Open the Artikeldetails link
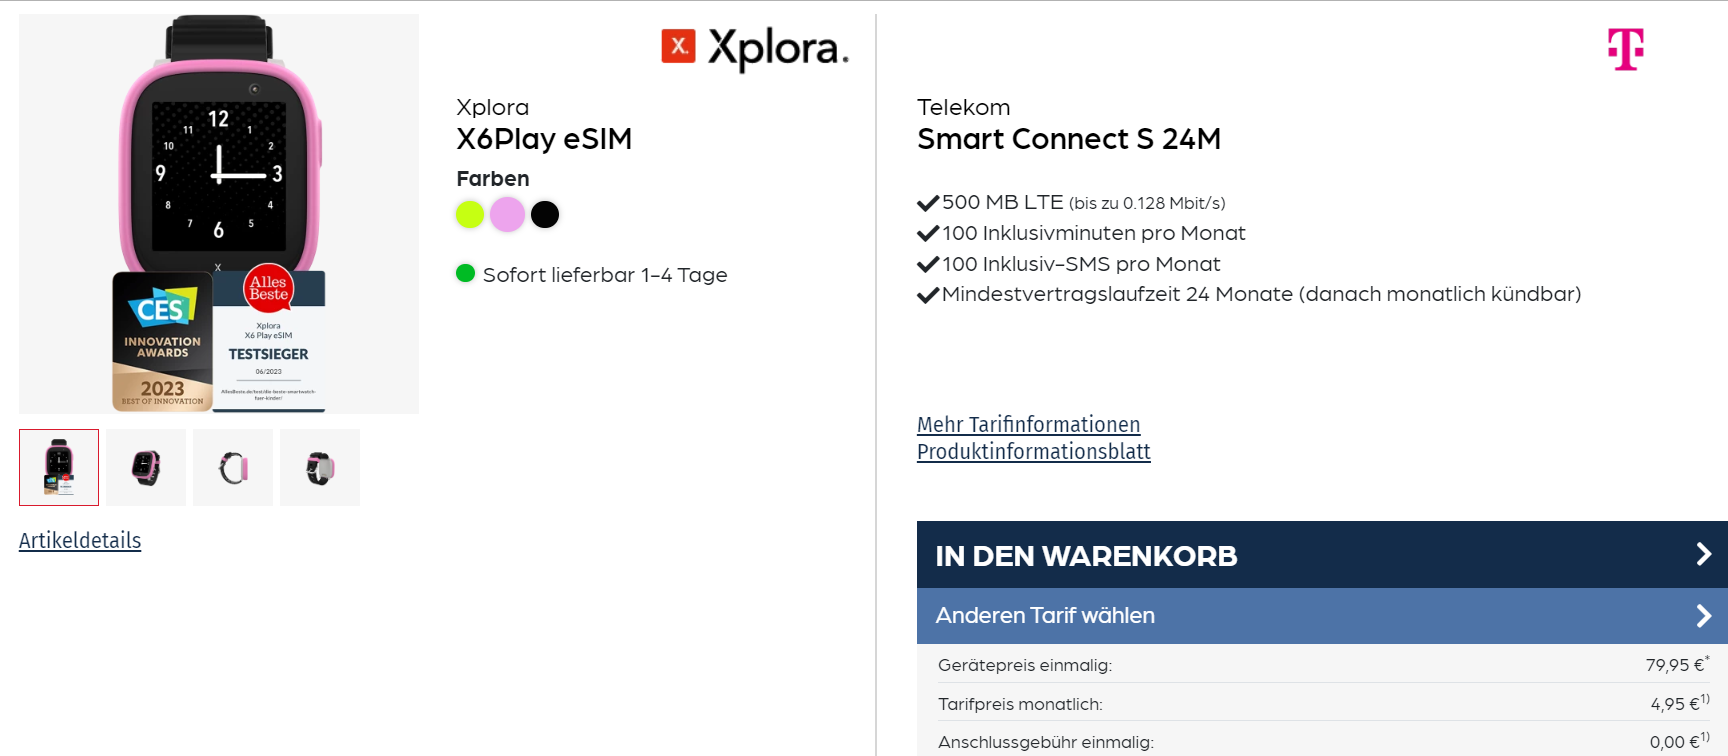1728x756 pixels. pos(80,540)
